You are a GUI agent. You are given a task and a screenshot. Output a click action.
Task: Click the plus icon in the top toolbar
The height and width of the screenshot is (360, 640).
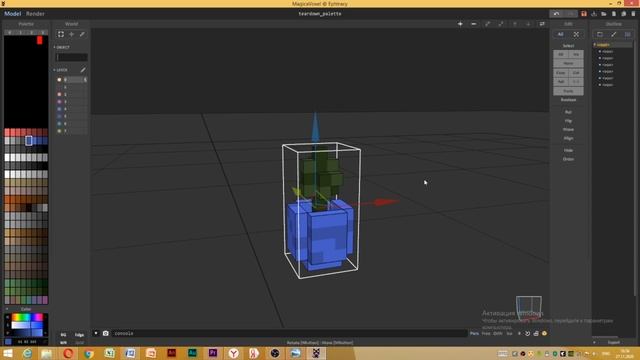click(x=460, y=24)
